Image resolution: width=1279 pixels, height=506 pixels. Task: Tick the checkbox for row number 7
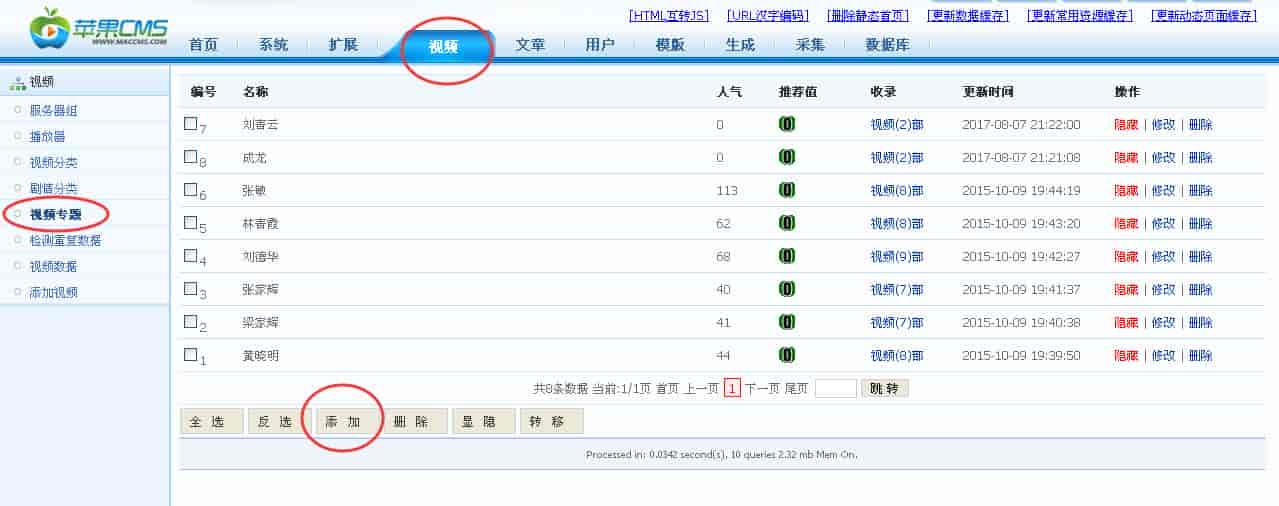tap(191, 124)
